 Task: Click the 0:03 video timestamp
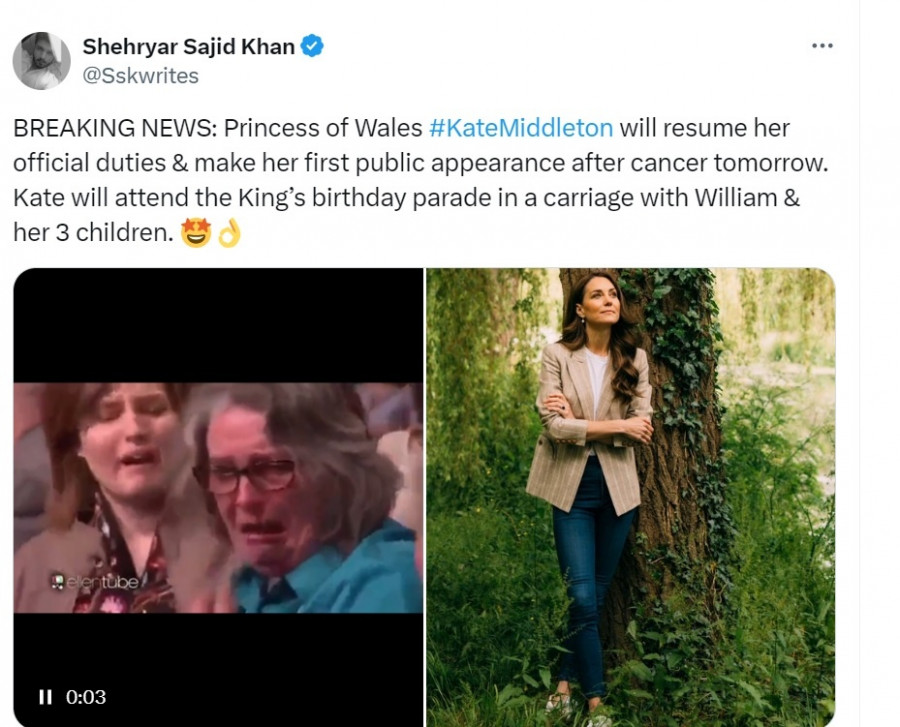coord(86,697)
